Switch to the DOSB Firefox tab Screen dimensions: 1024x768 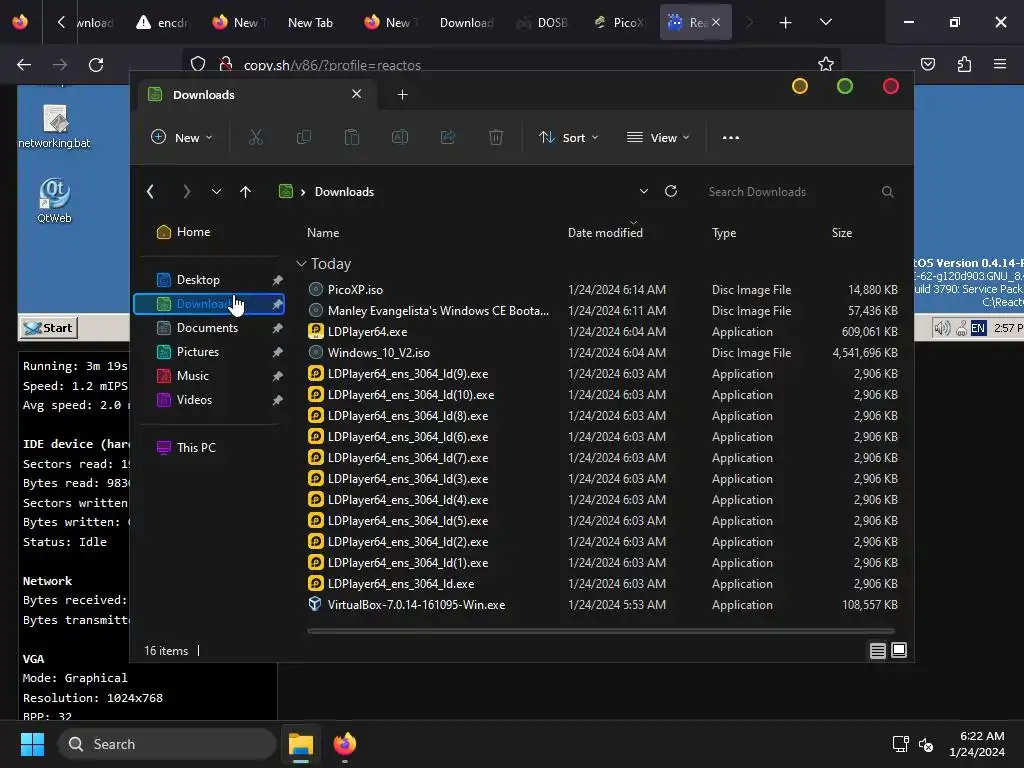pyautogui.click(x=542, y=23)
